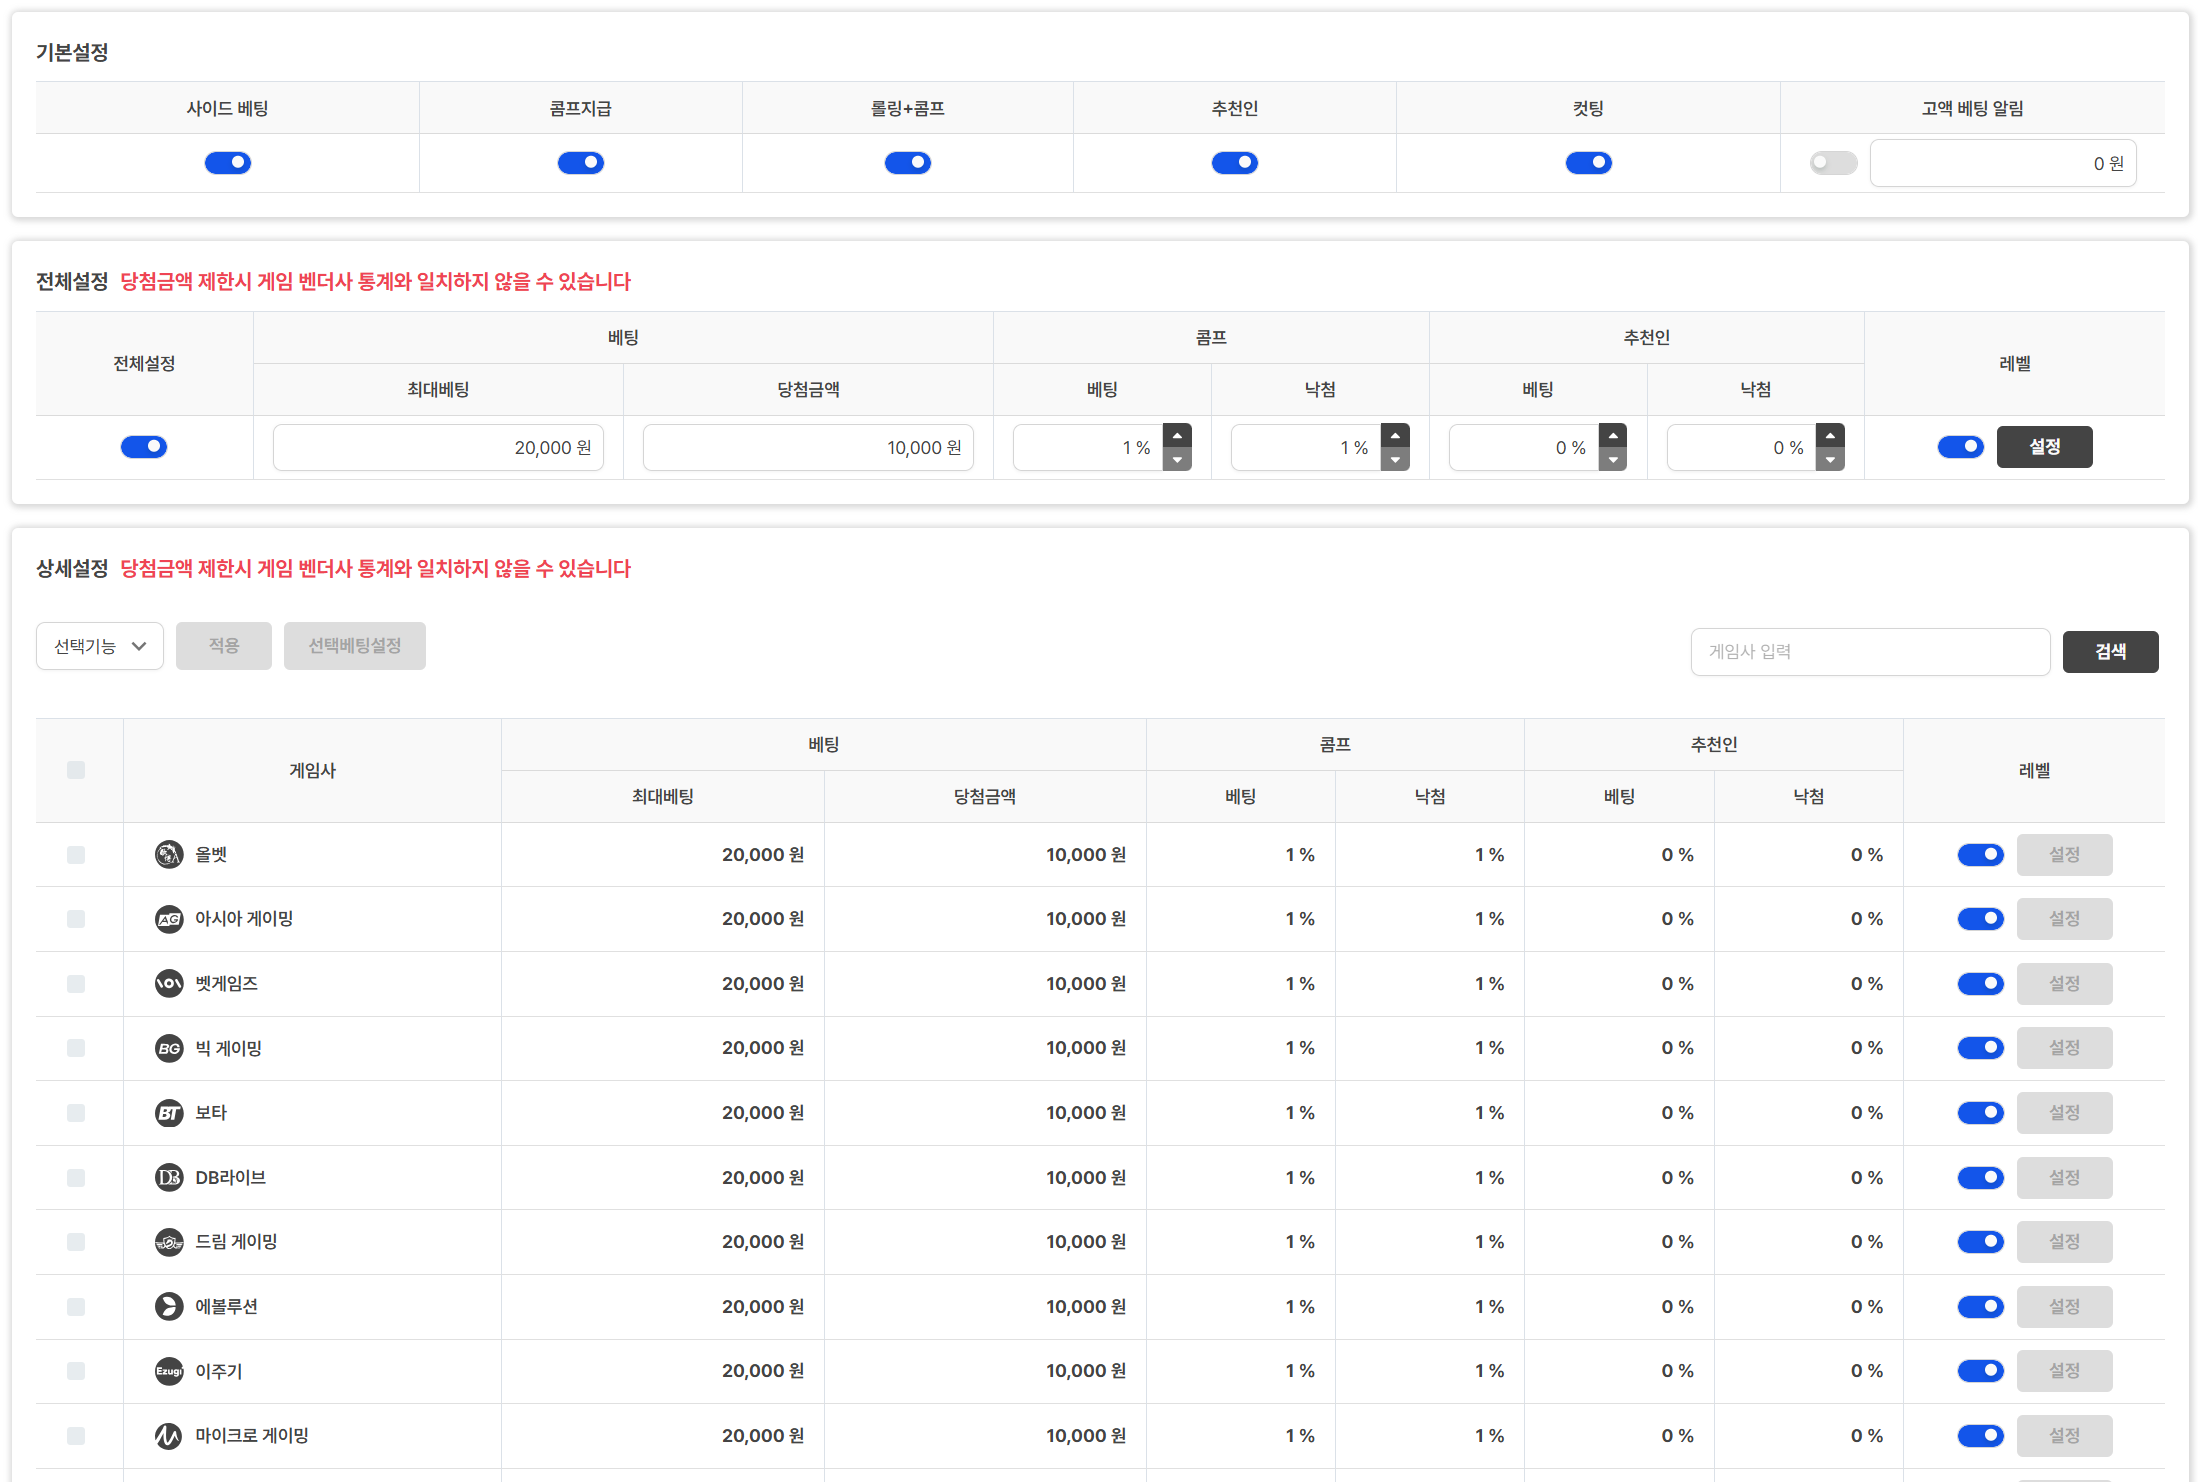Decrease 추천인 낙첨 percent with down arrow
2198x1482 pixels.
[x=1830, y=460]
